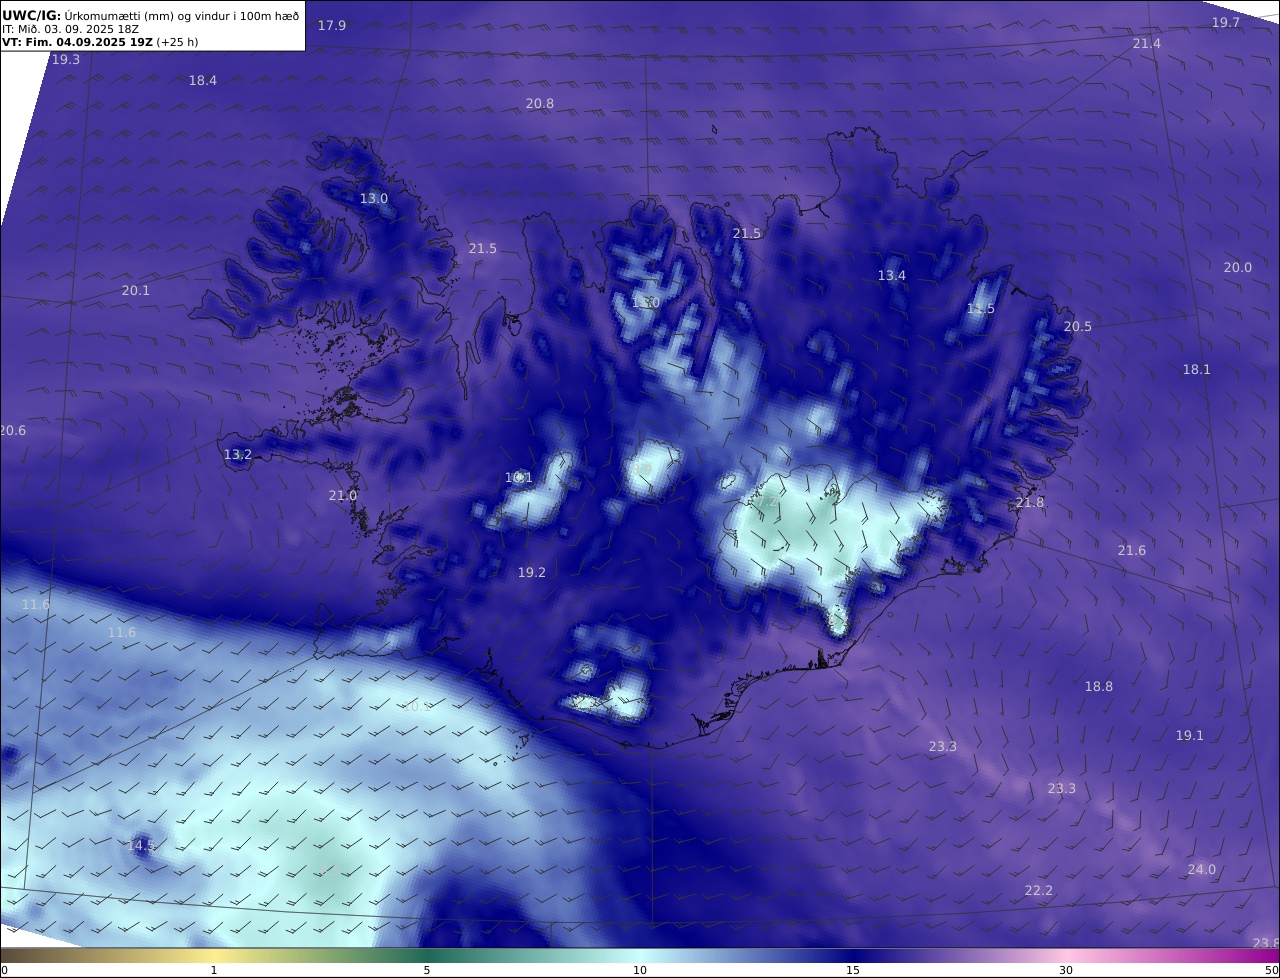The width and height of the screenshot is (1280, 978).
Task: Click the 5 tick on color scale
Action: click(427, 970)
